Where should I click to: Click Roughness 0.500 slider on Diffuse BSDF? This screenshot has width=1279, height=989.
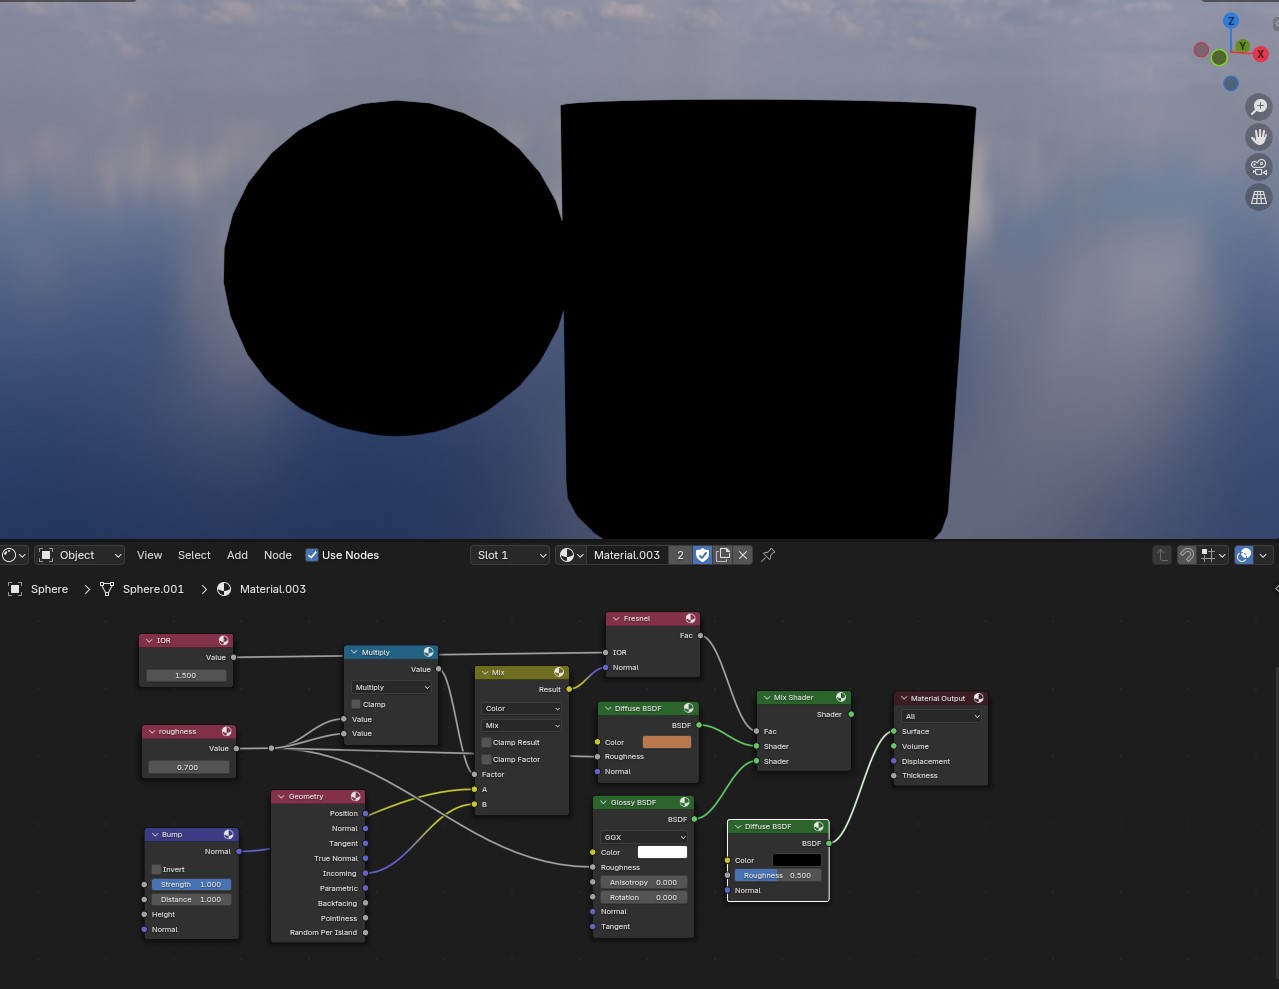[x=778, y=875]
